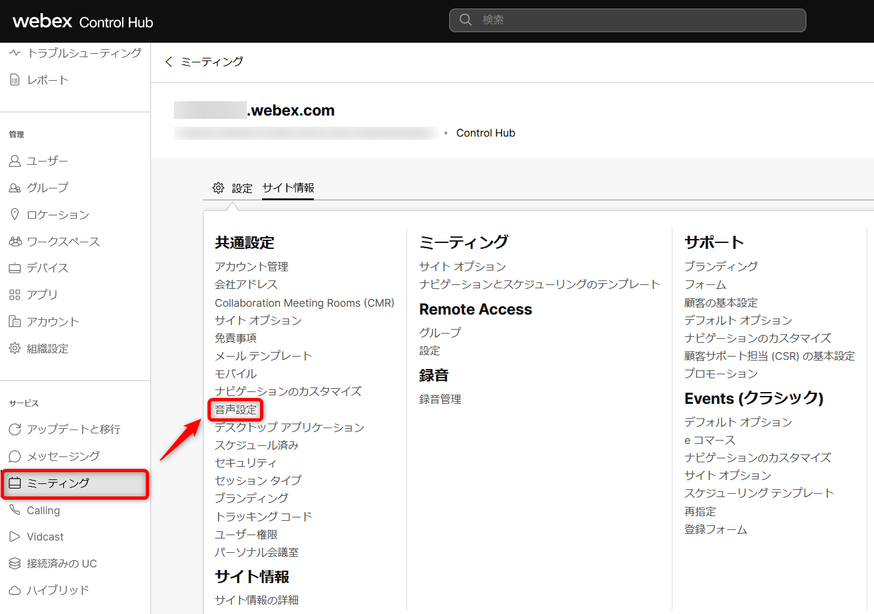Viewport: 874px width, 614px height.
Task: Click the Vidcast play icon
Action: [15, 537]
